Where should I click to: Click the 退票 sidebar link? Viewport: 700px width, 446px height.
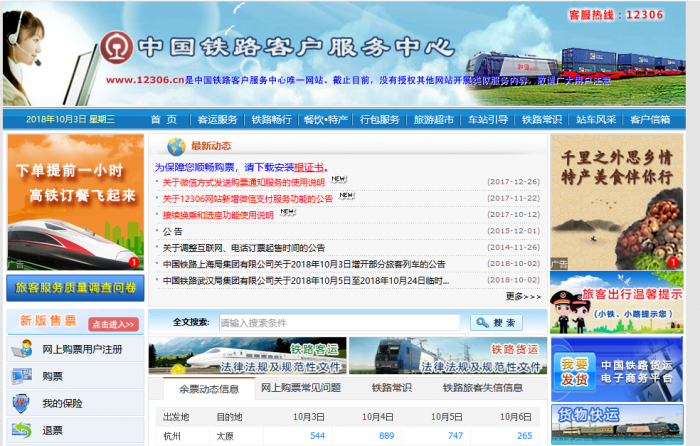coord(52,430)
